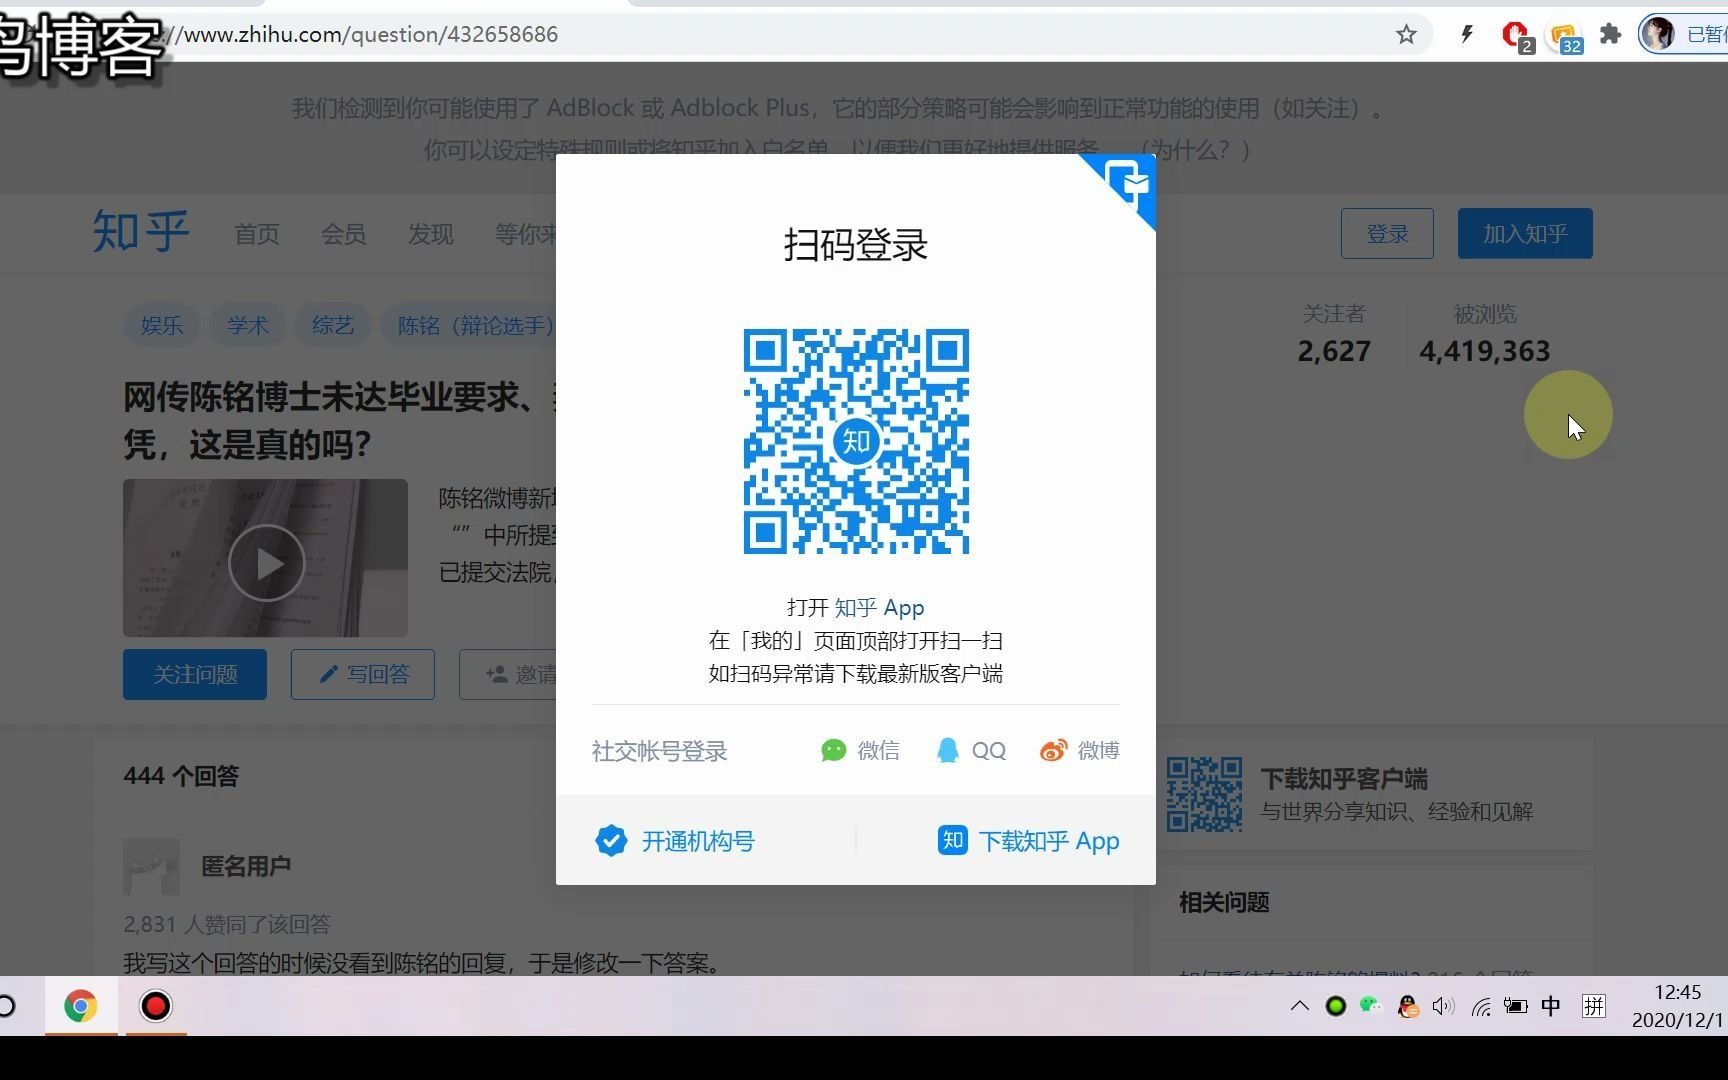Screen dimensions: 1728x1080
Task: Toggle the 中 input language indicator
Action: coord(1551,1006)
